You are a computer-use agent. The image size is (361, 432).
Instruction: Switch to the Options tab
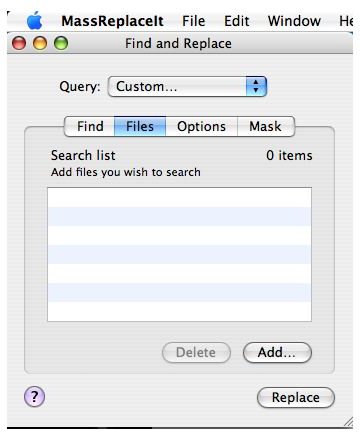pyautogui.click(x=201, y=126)
